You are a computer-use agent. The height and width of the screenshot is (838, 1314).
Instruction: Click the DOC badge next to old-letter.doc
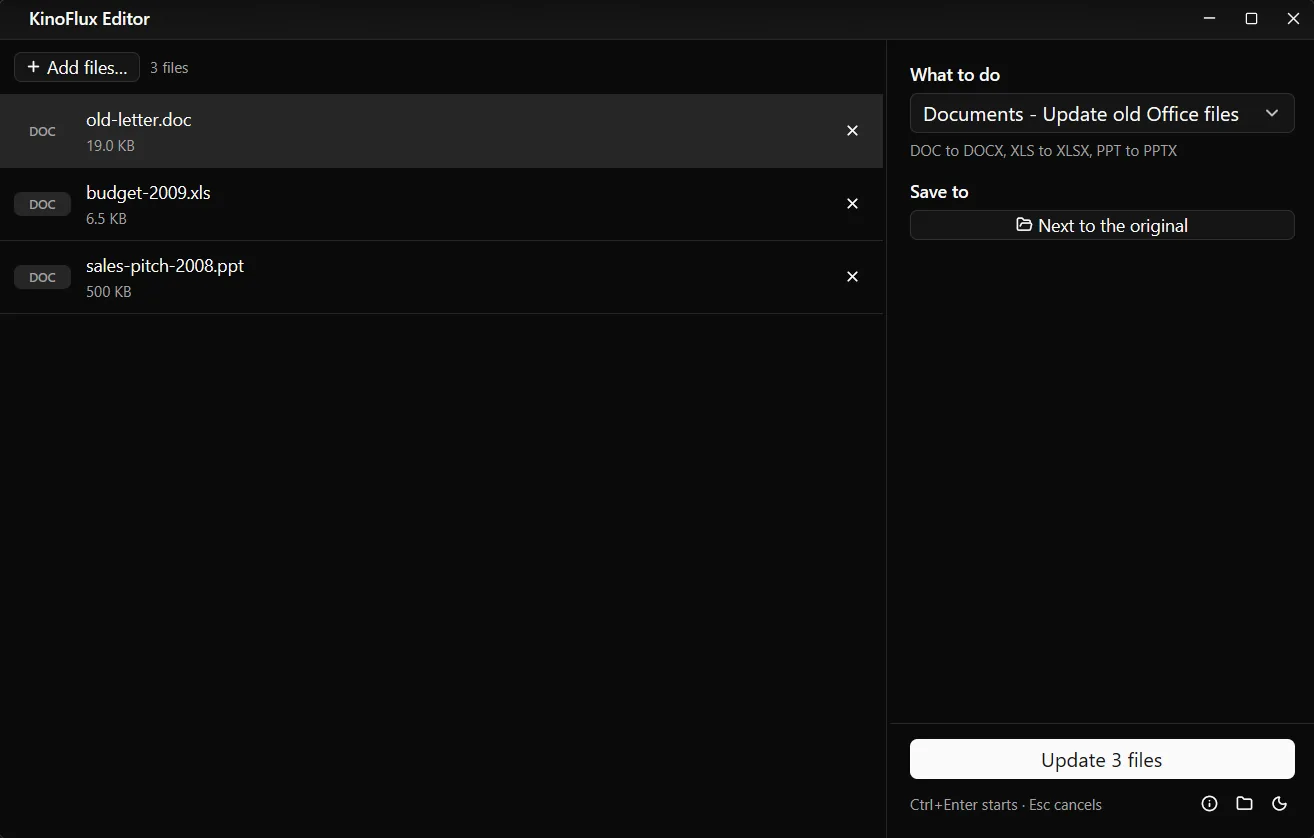pyautogui.click(x=42, y=132)
